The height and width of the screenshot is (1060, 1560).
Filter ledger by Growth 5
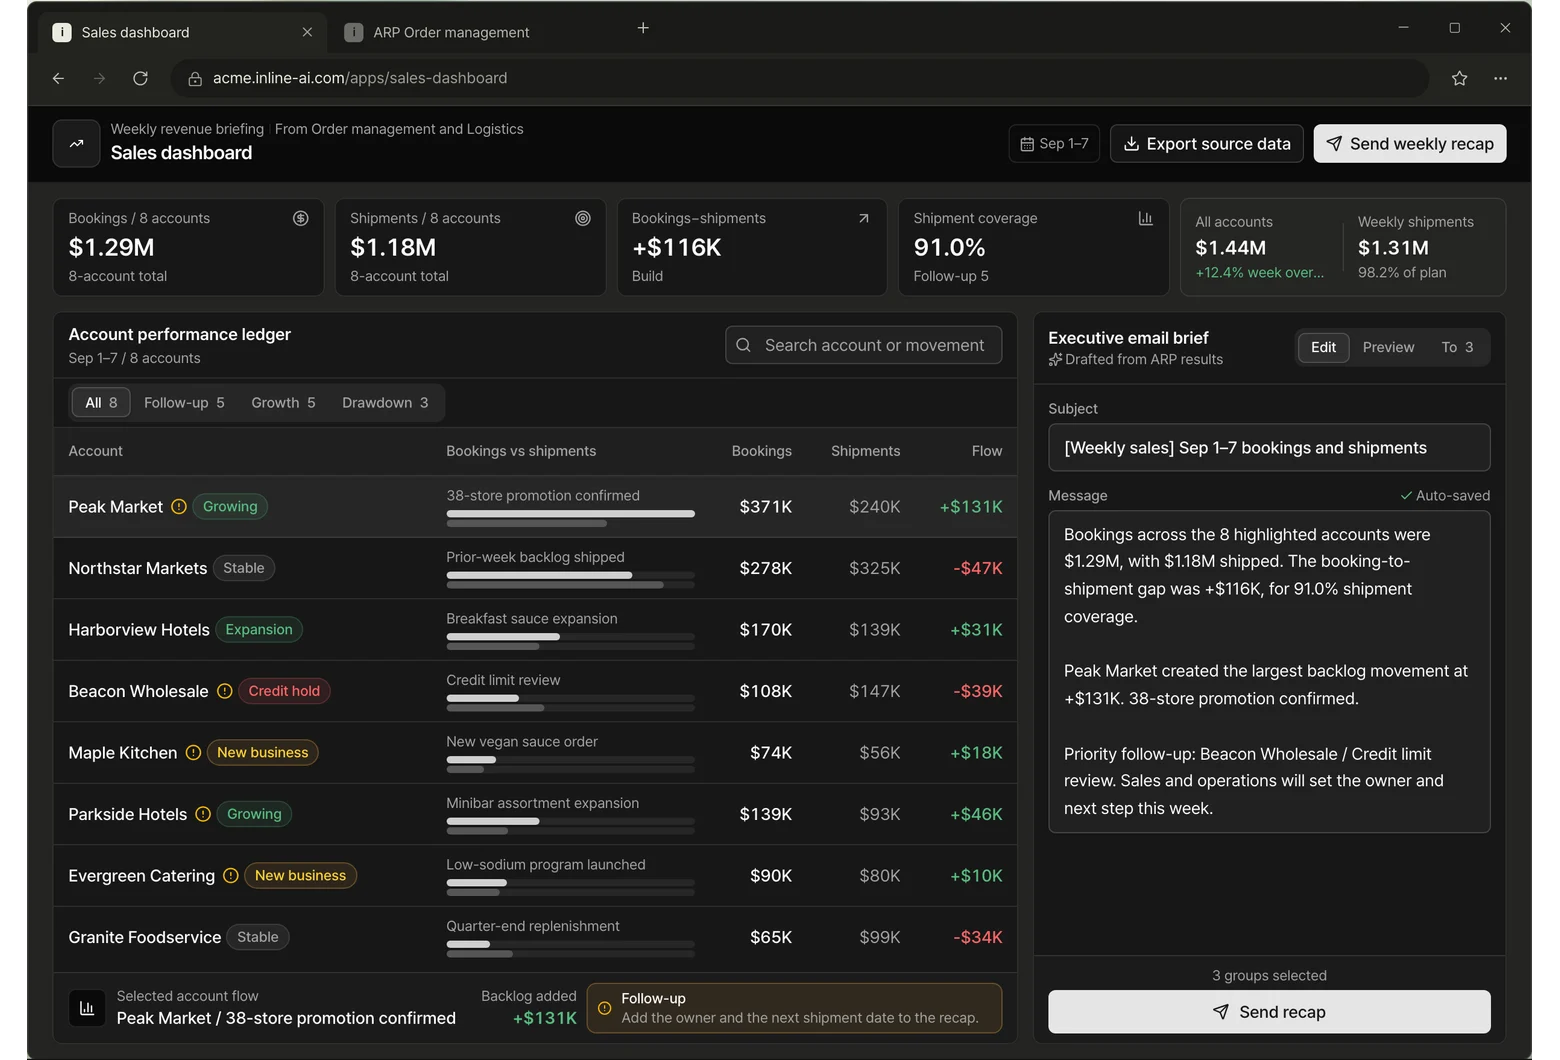pos(283,402)
